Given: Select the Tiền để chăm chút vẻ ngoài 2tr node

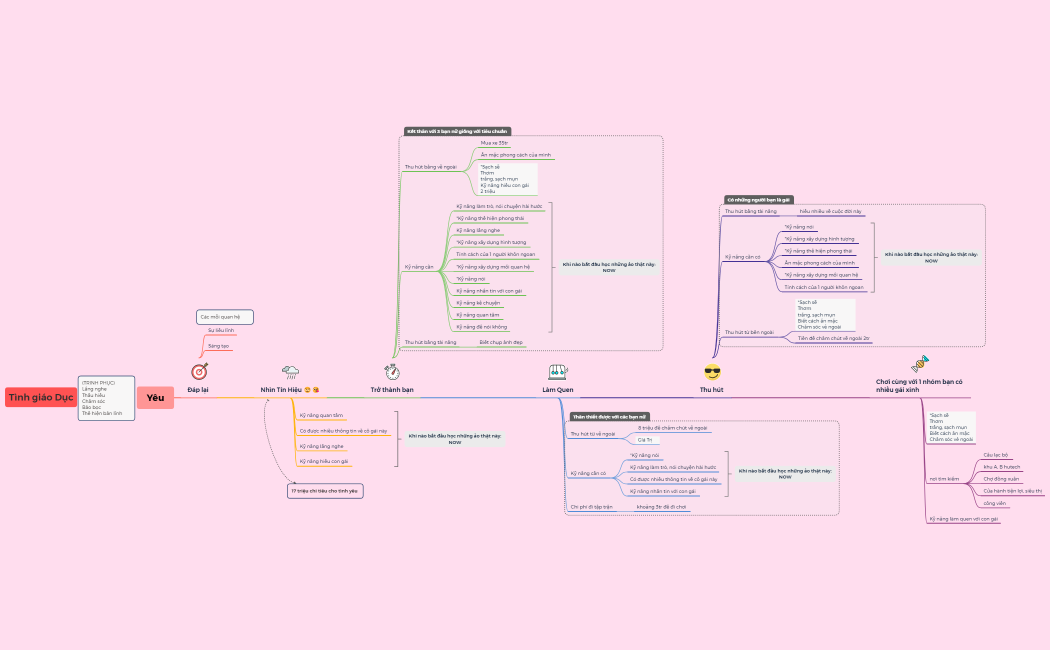Looking at the screenshot, I should click(834, 339).
